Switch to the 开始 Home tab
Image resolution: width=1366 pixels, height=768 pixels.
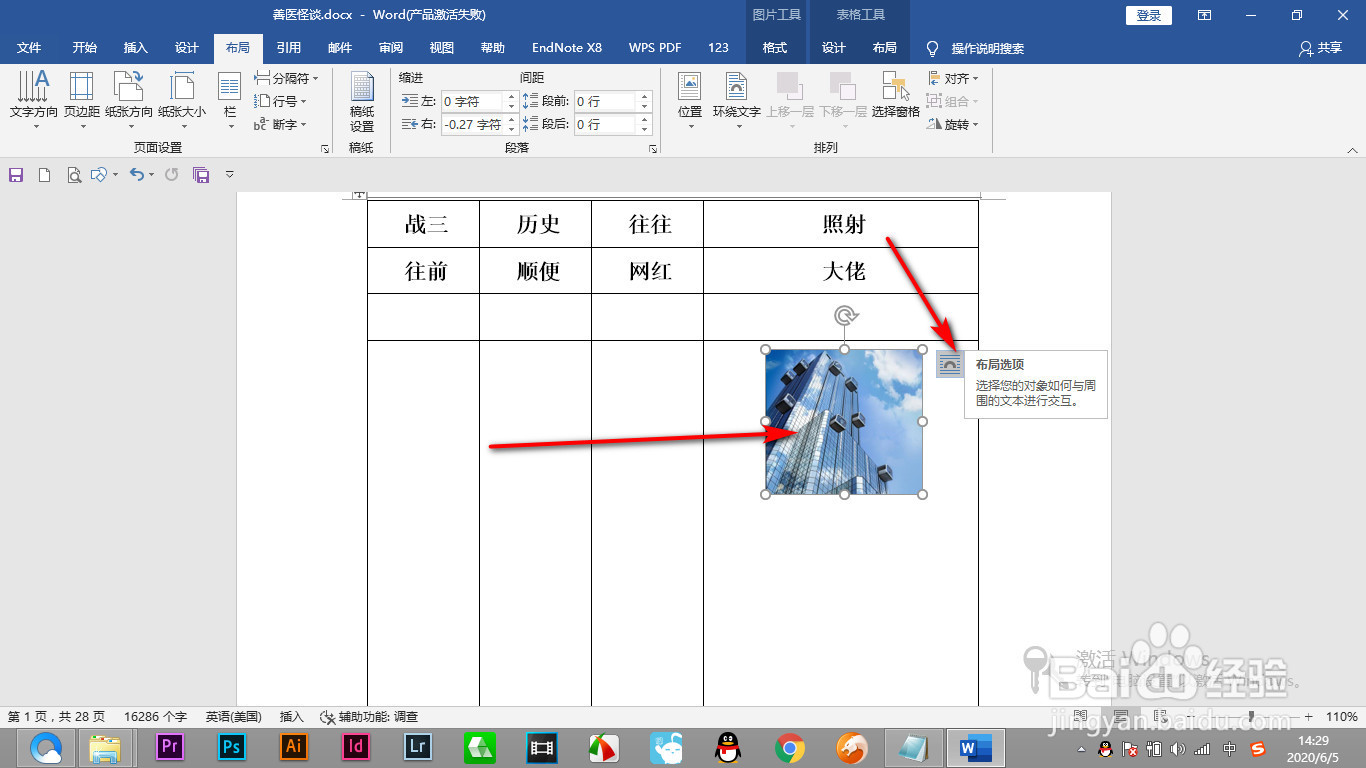coord(85,48)
